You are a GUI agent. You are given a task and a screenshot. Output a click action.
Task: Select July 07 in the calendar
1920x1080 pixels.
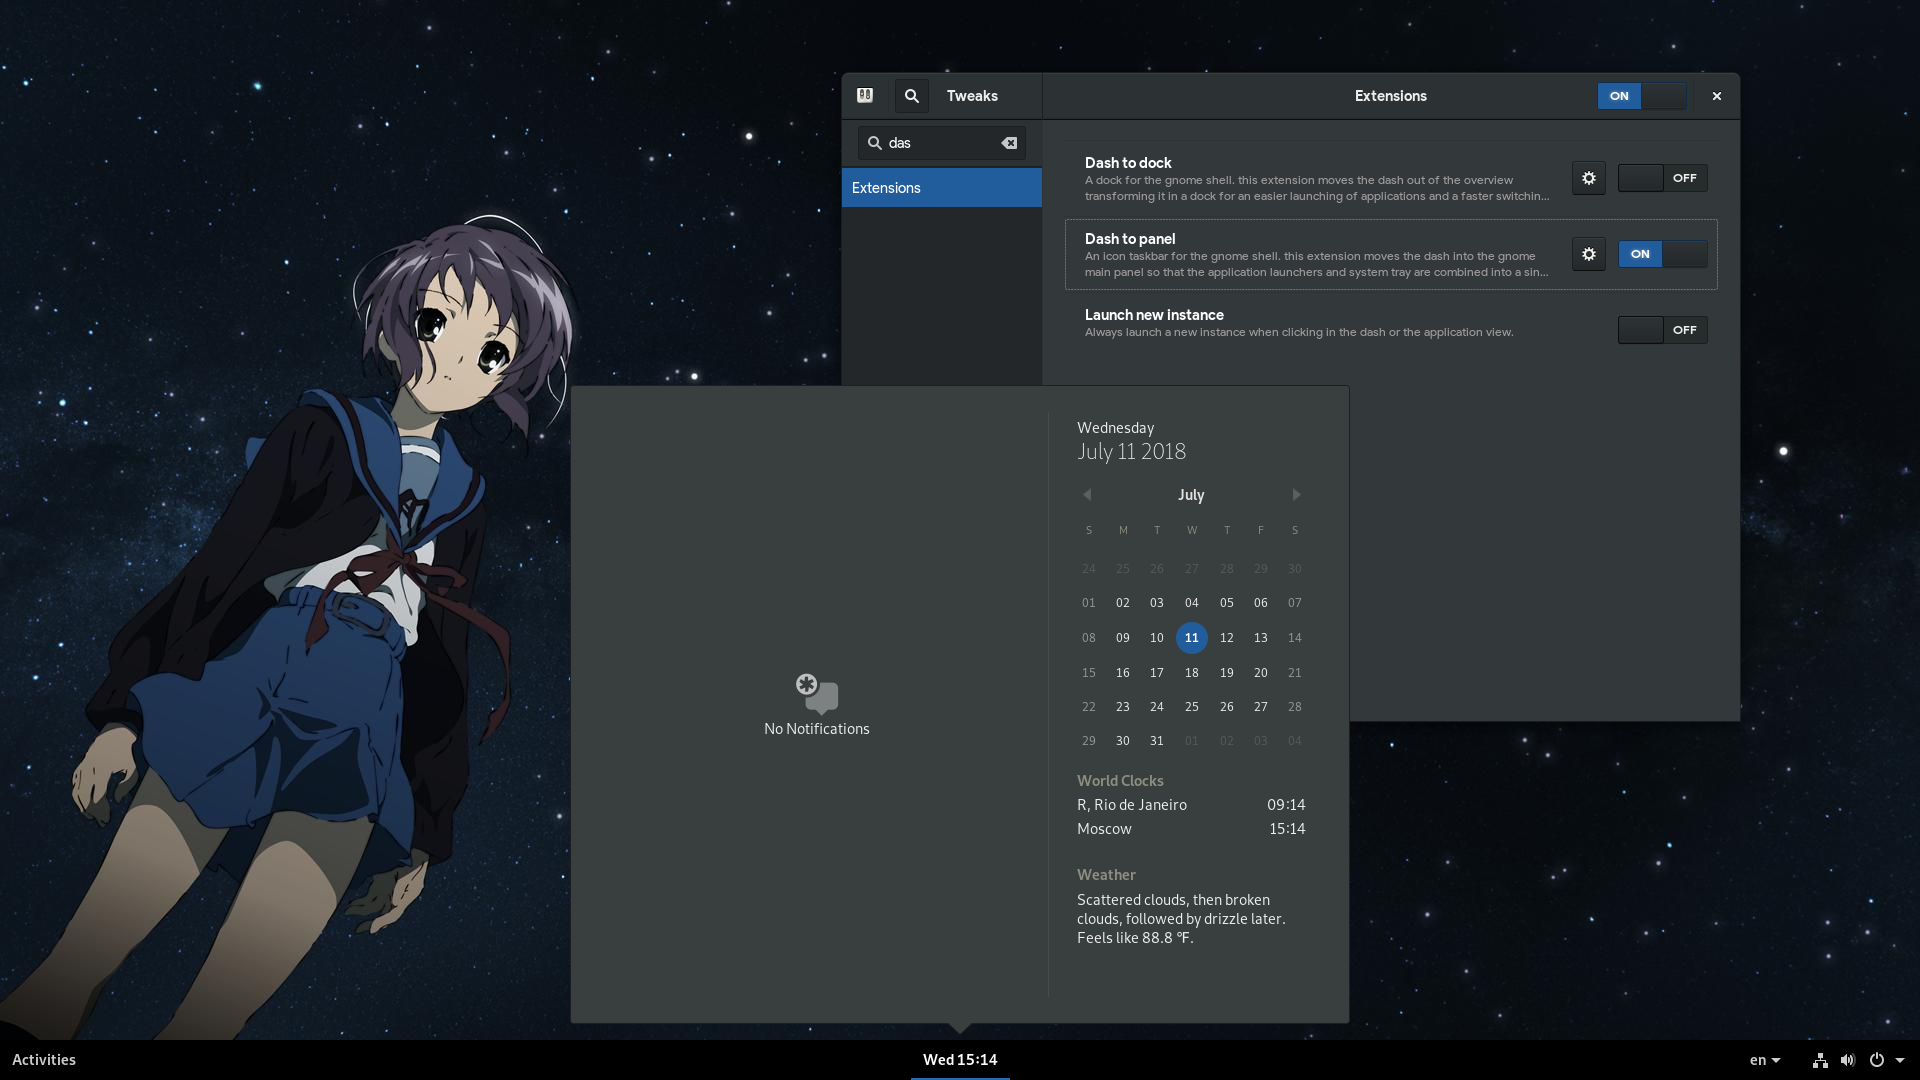1294,603
